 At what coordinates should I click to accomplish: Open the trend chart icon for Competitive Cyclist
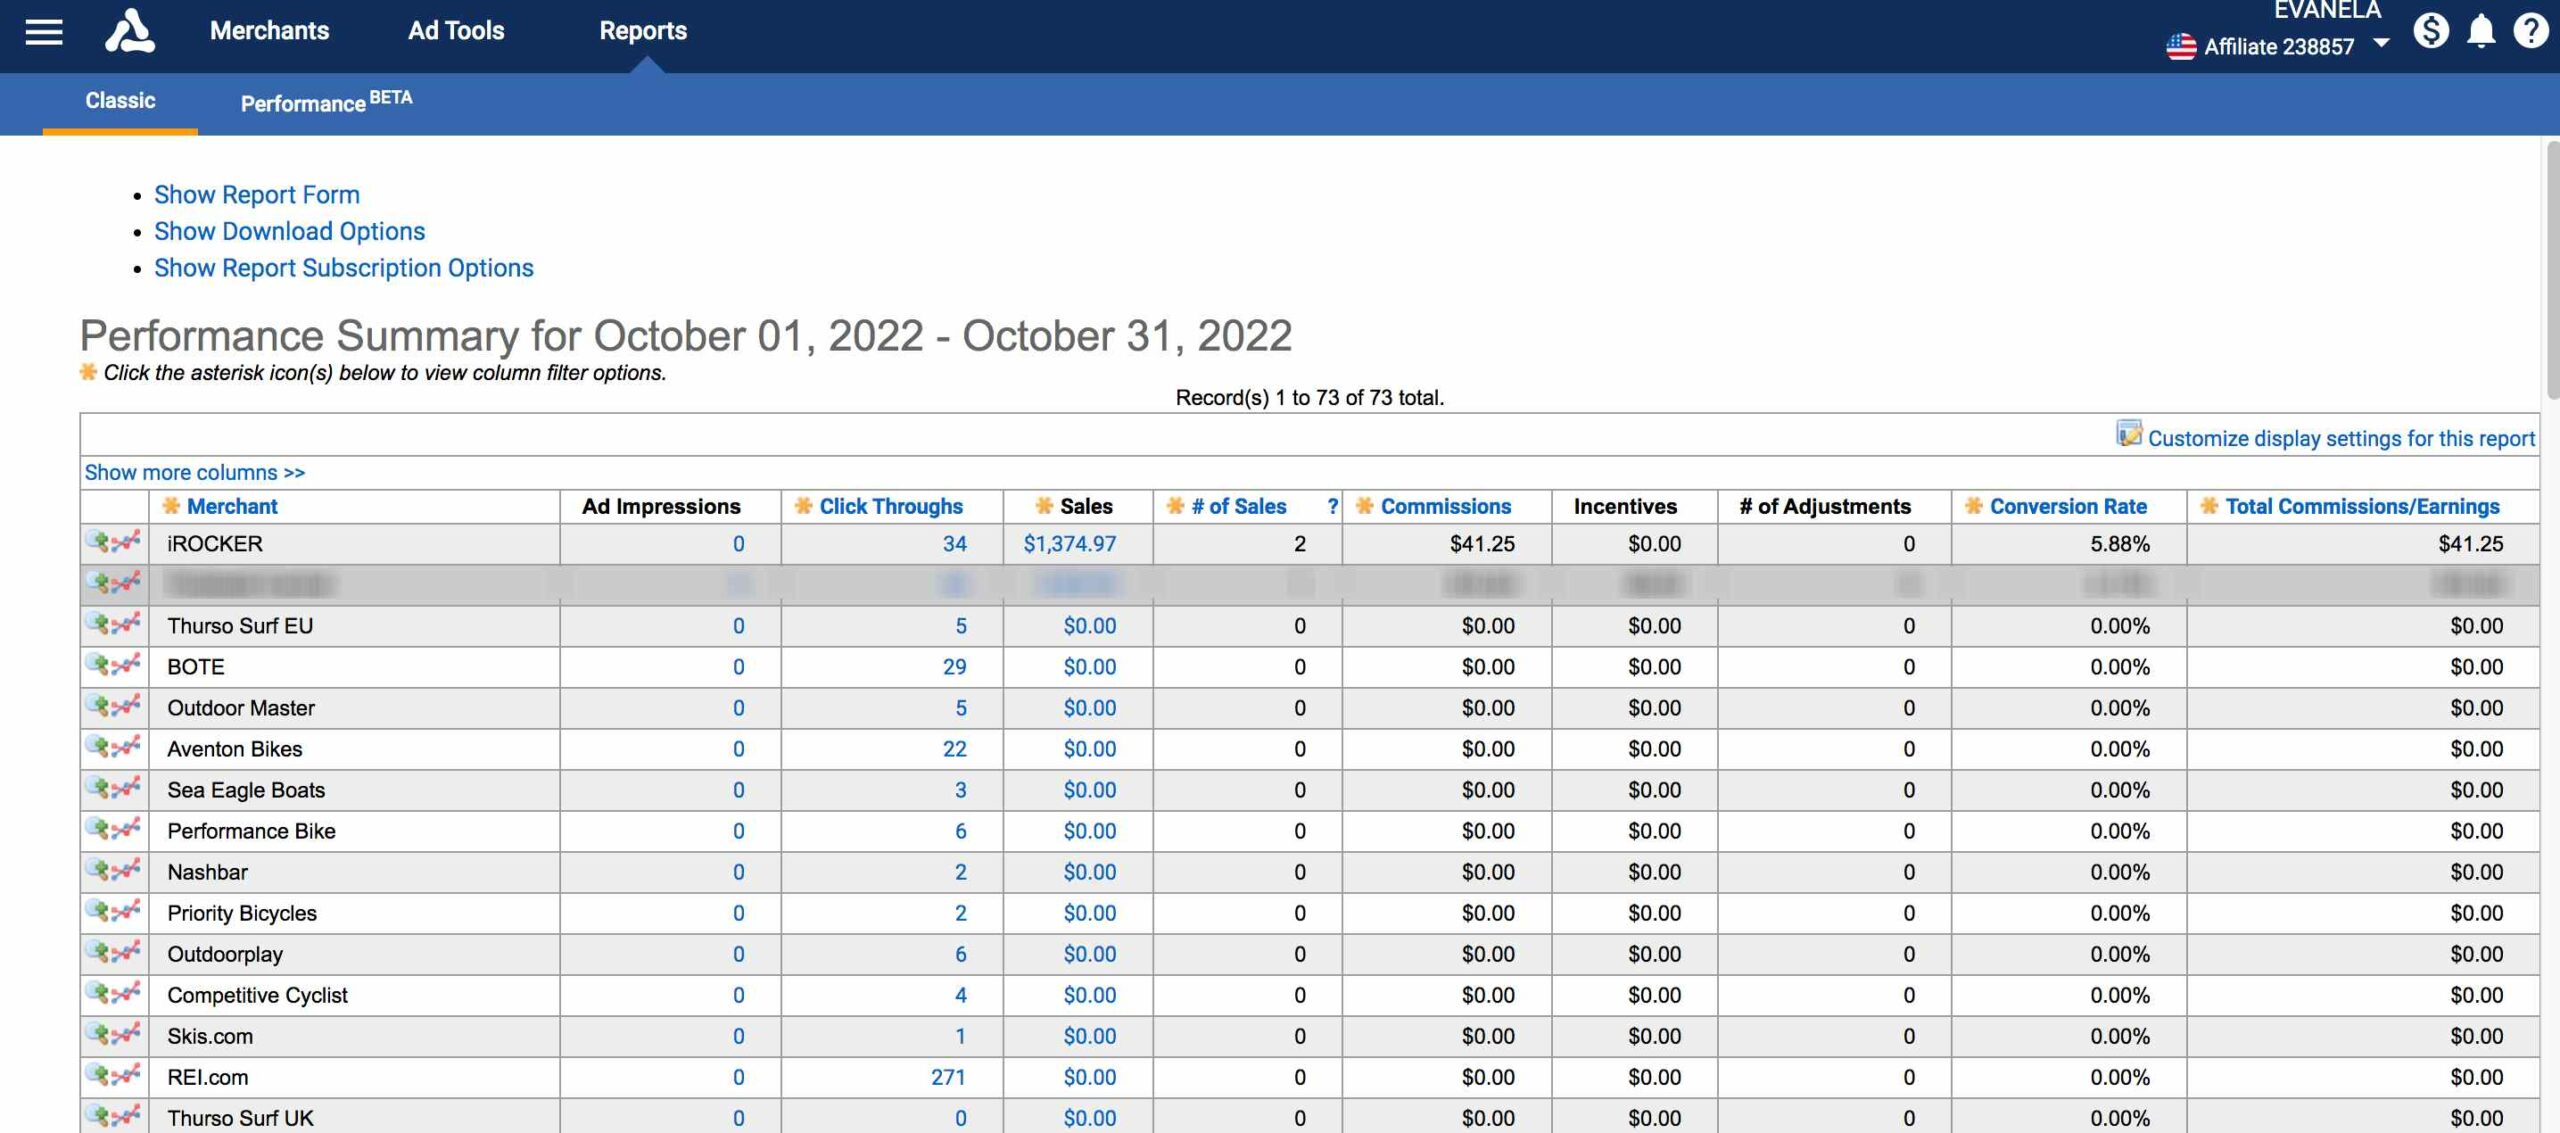127,992
